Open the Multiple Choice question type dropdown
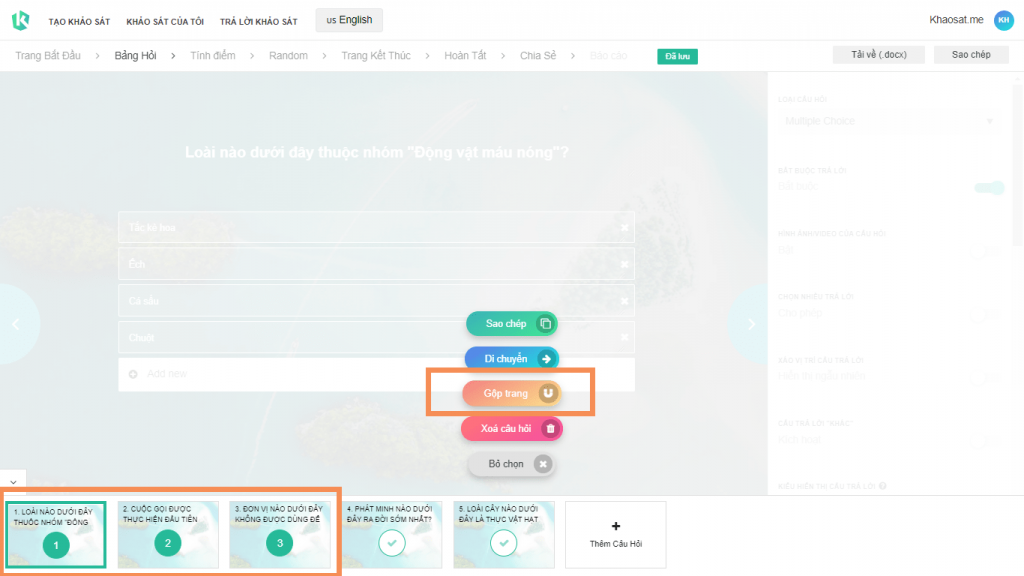The height and width of the screenshot is (576, 1024). [889, 121]
